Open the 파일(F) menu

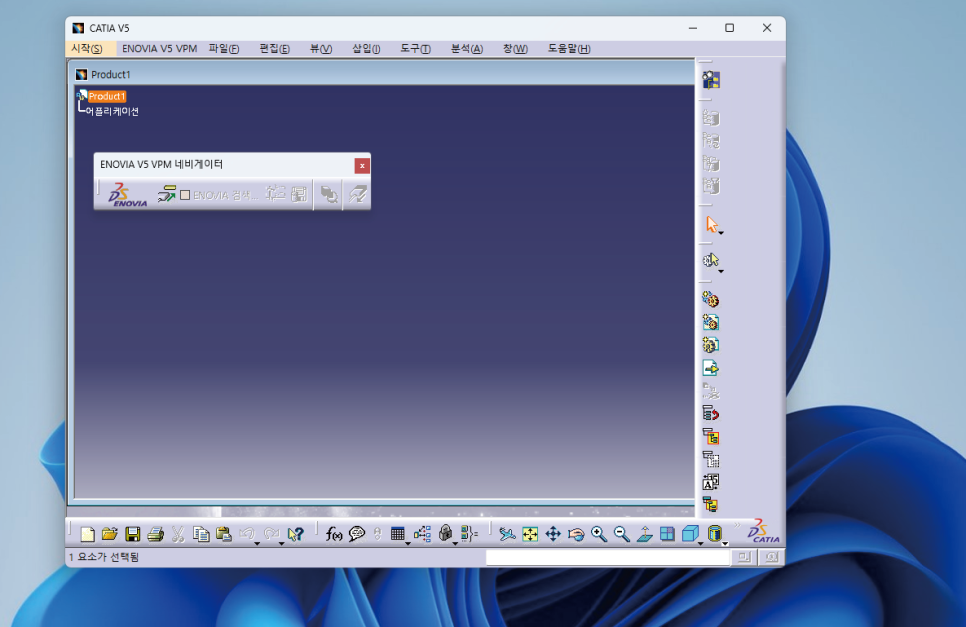pyautogui.click(x=224, y=49)
